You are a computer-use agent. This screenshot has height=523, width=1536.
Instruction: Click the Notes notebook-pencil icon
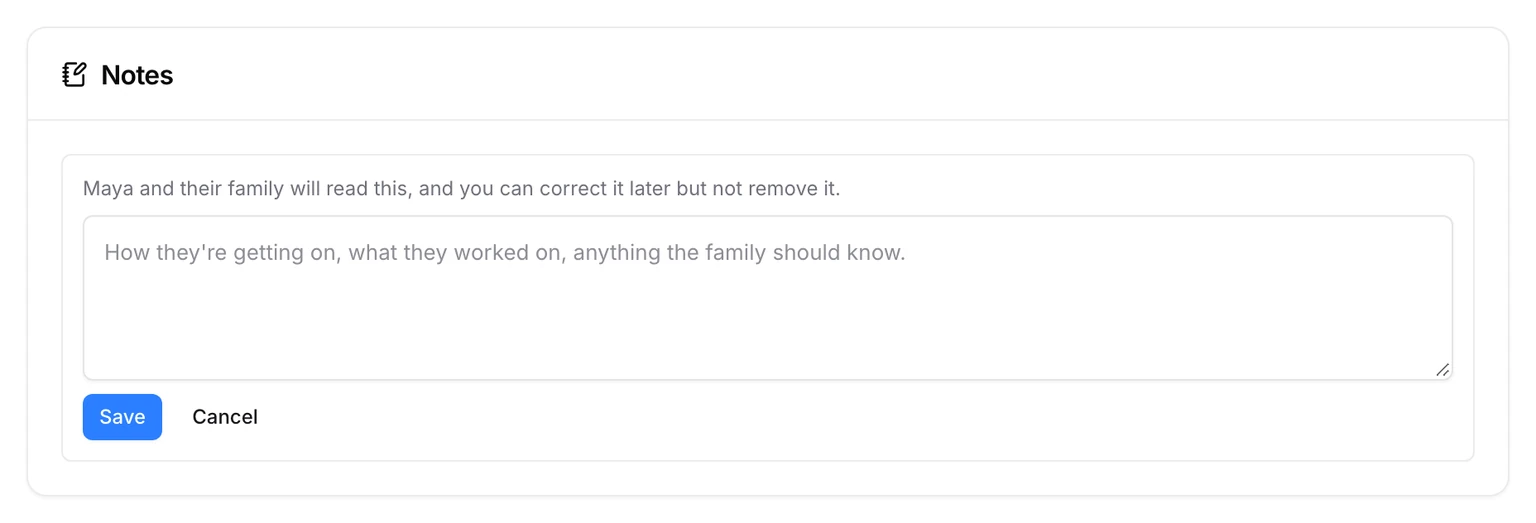click(x=74, y=75)
